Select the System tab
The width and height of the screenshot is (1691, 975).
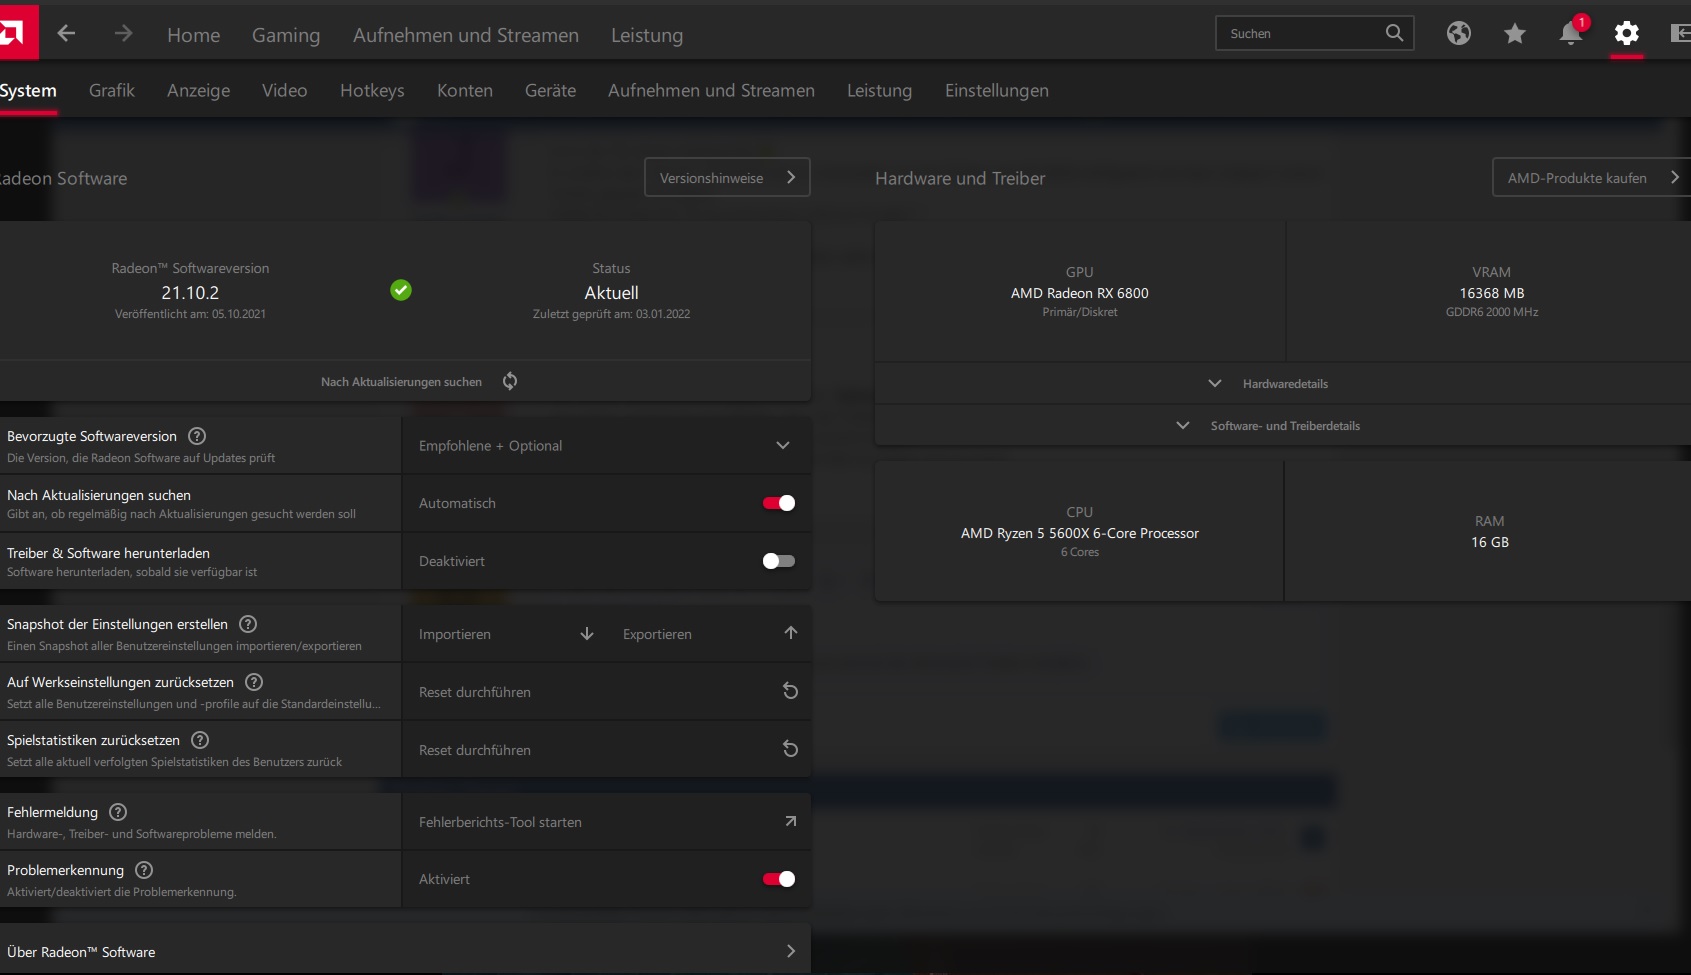click(x=28, y=91)
